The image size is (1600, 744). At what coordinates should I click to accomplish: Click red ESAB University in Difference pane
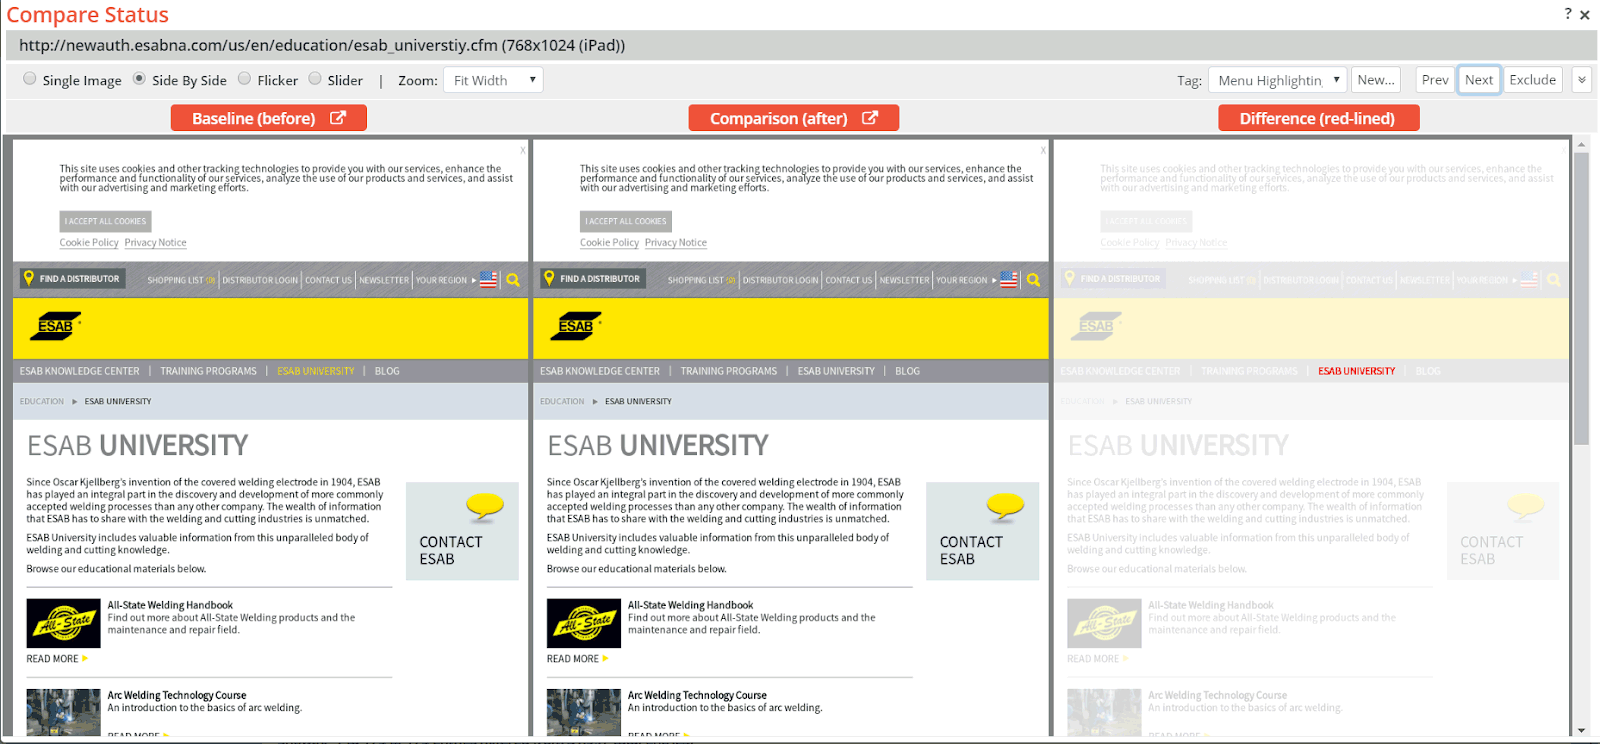tap(1357, 371)
